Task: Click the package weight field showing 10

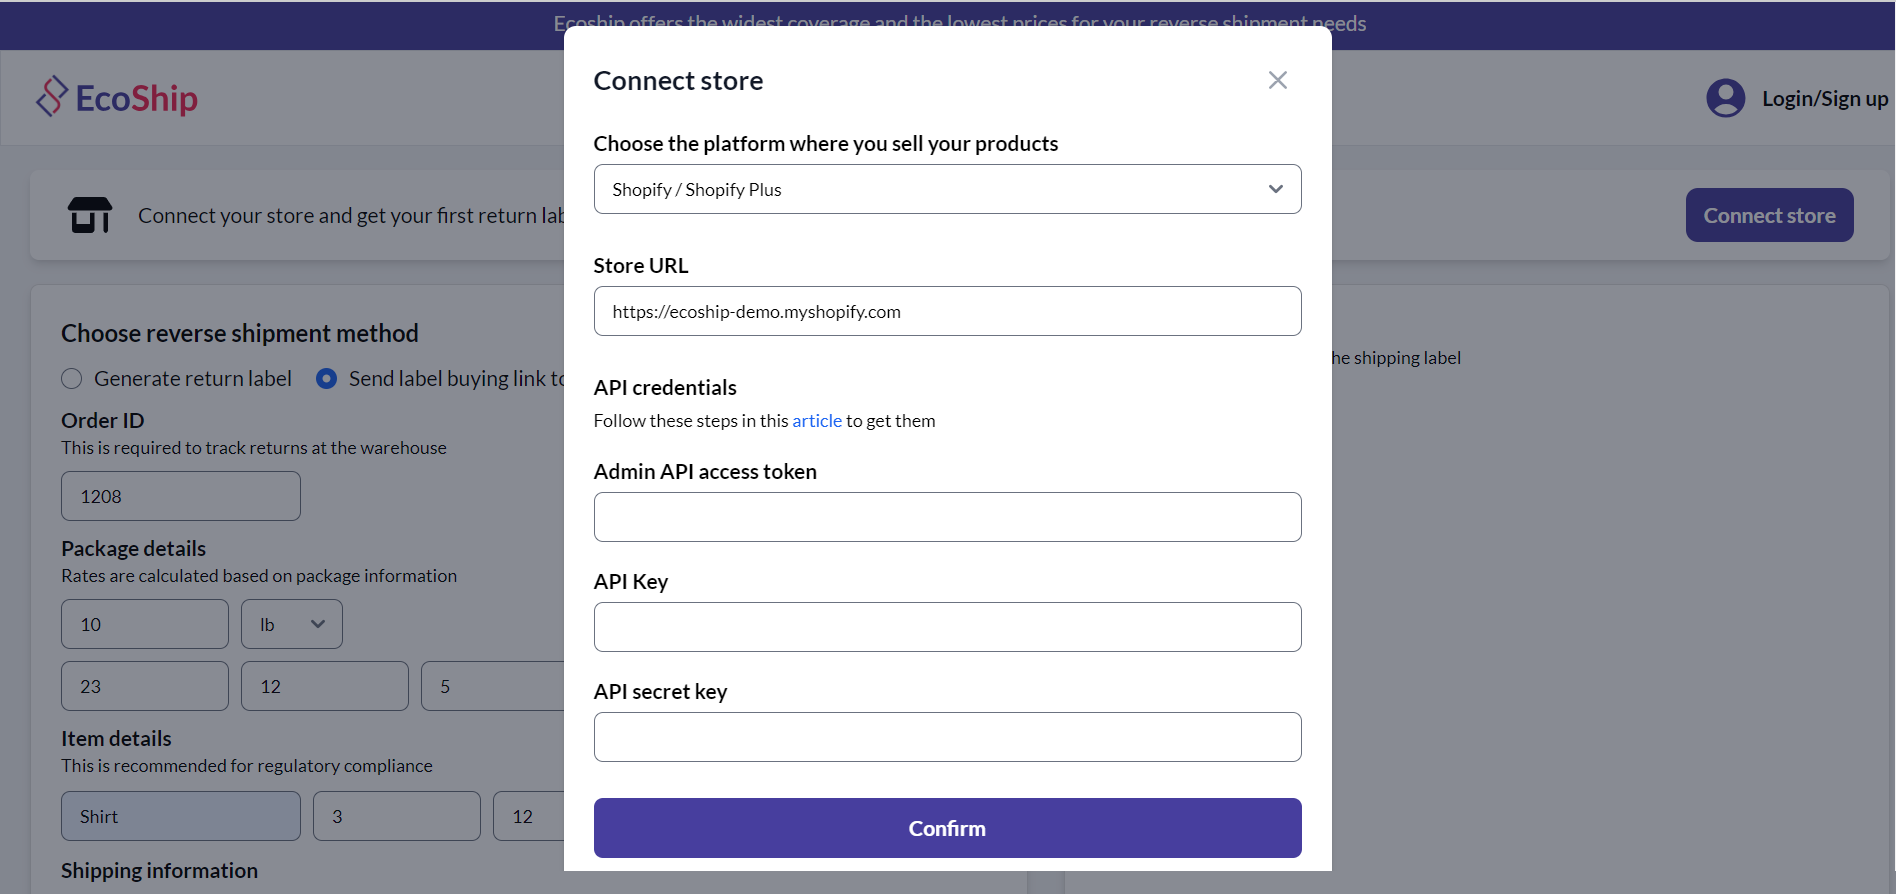Action: [144, 624]
